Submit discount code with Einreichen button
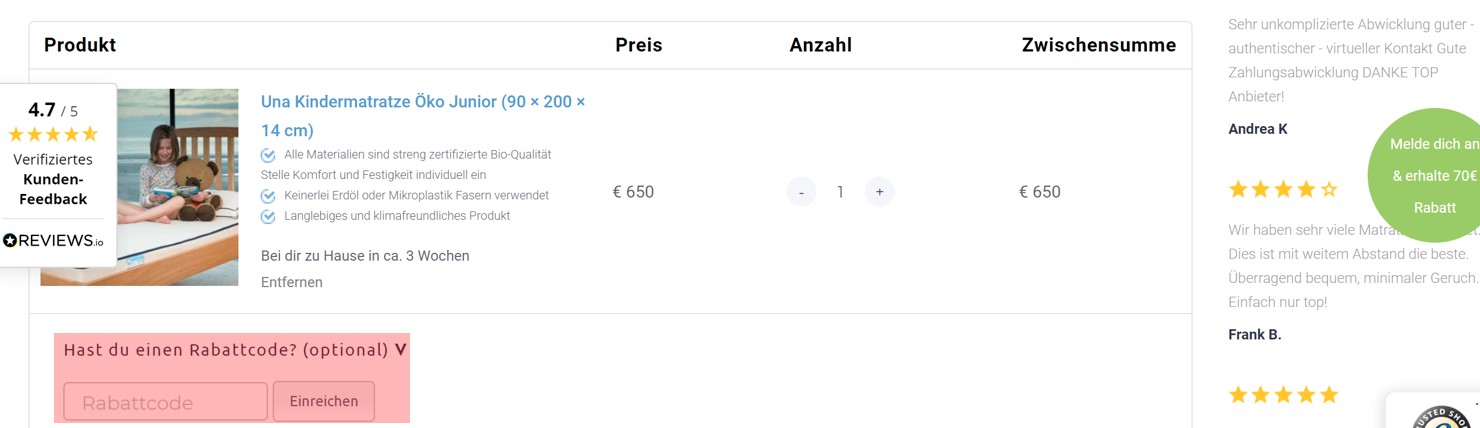Viewport: 1480px width, 428px height. (324, 401)
